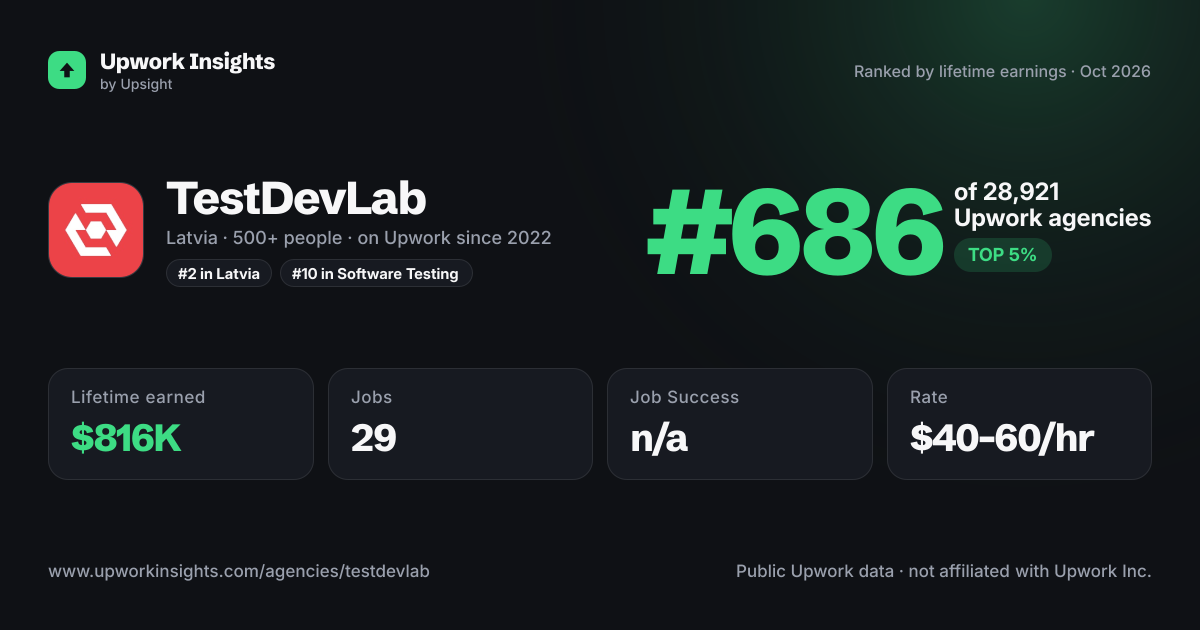The height and width of the screenshot is (630, 1200).
Task: Click the green Upwork Insights arrow logo
Action: tap(67, 70)
